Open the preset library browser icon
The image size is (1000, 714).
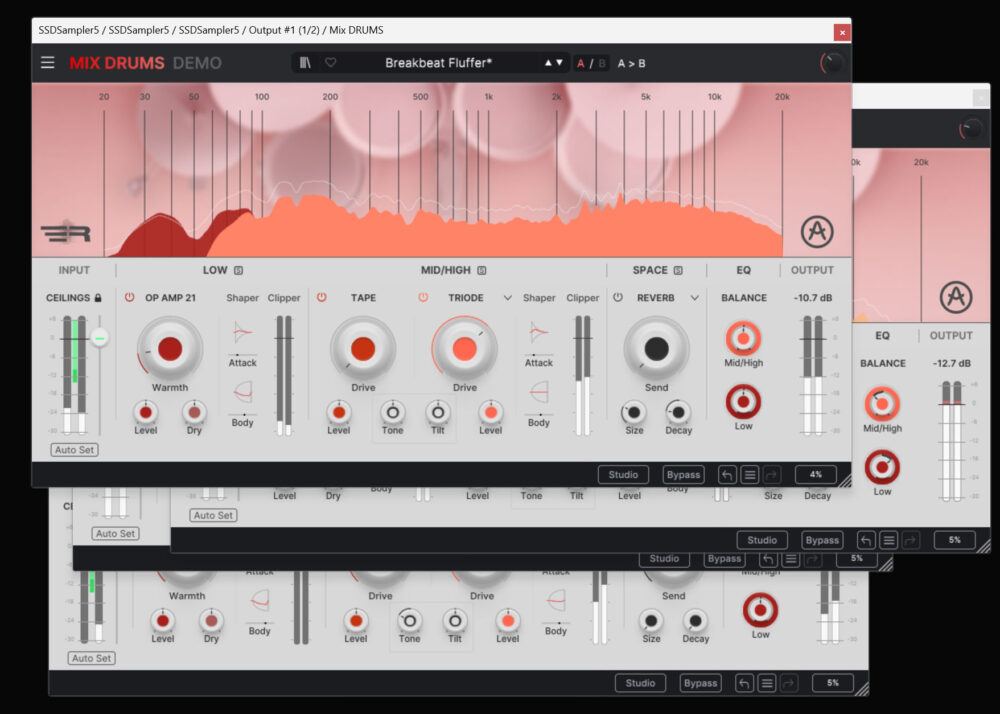(x=305, y=62)
